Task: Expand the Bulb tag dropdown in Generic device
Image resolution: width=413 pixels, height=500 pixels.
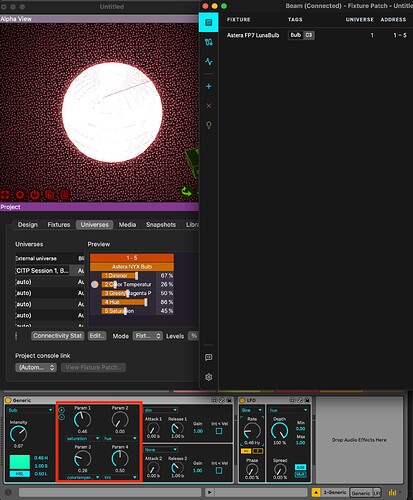Action: coord(30,410)
